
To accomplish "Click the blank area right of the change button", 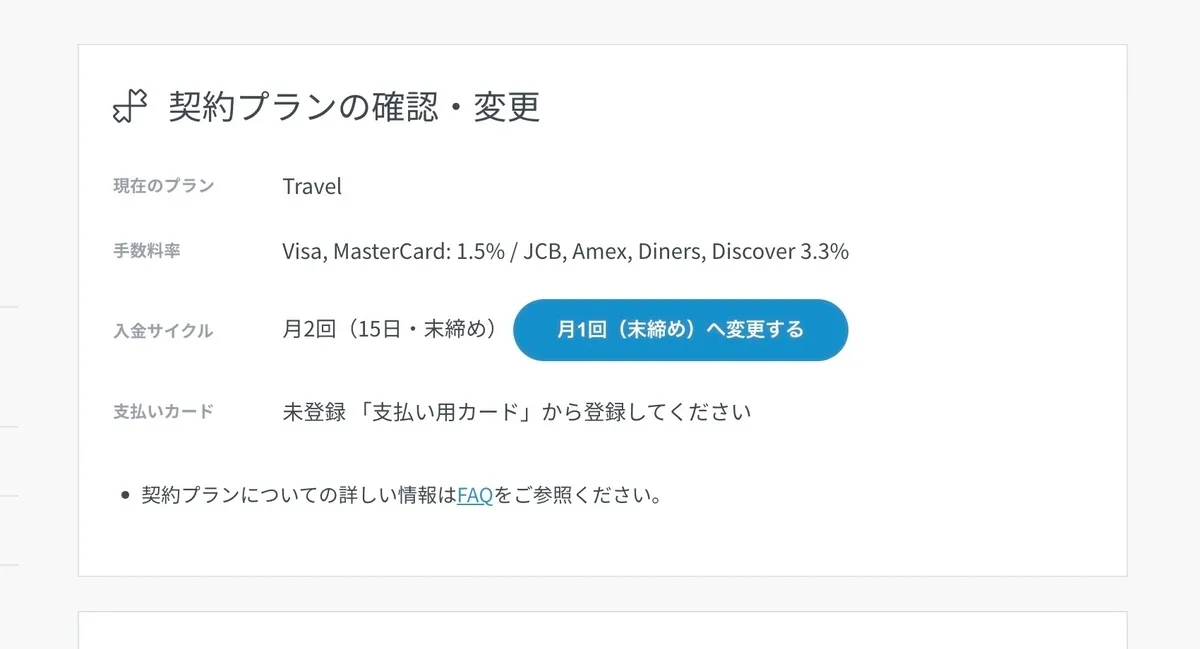I will point(985,330).
